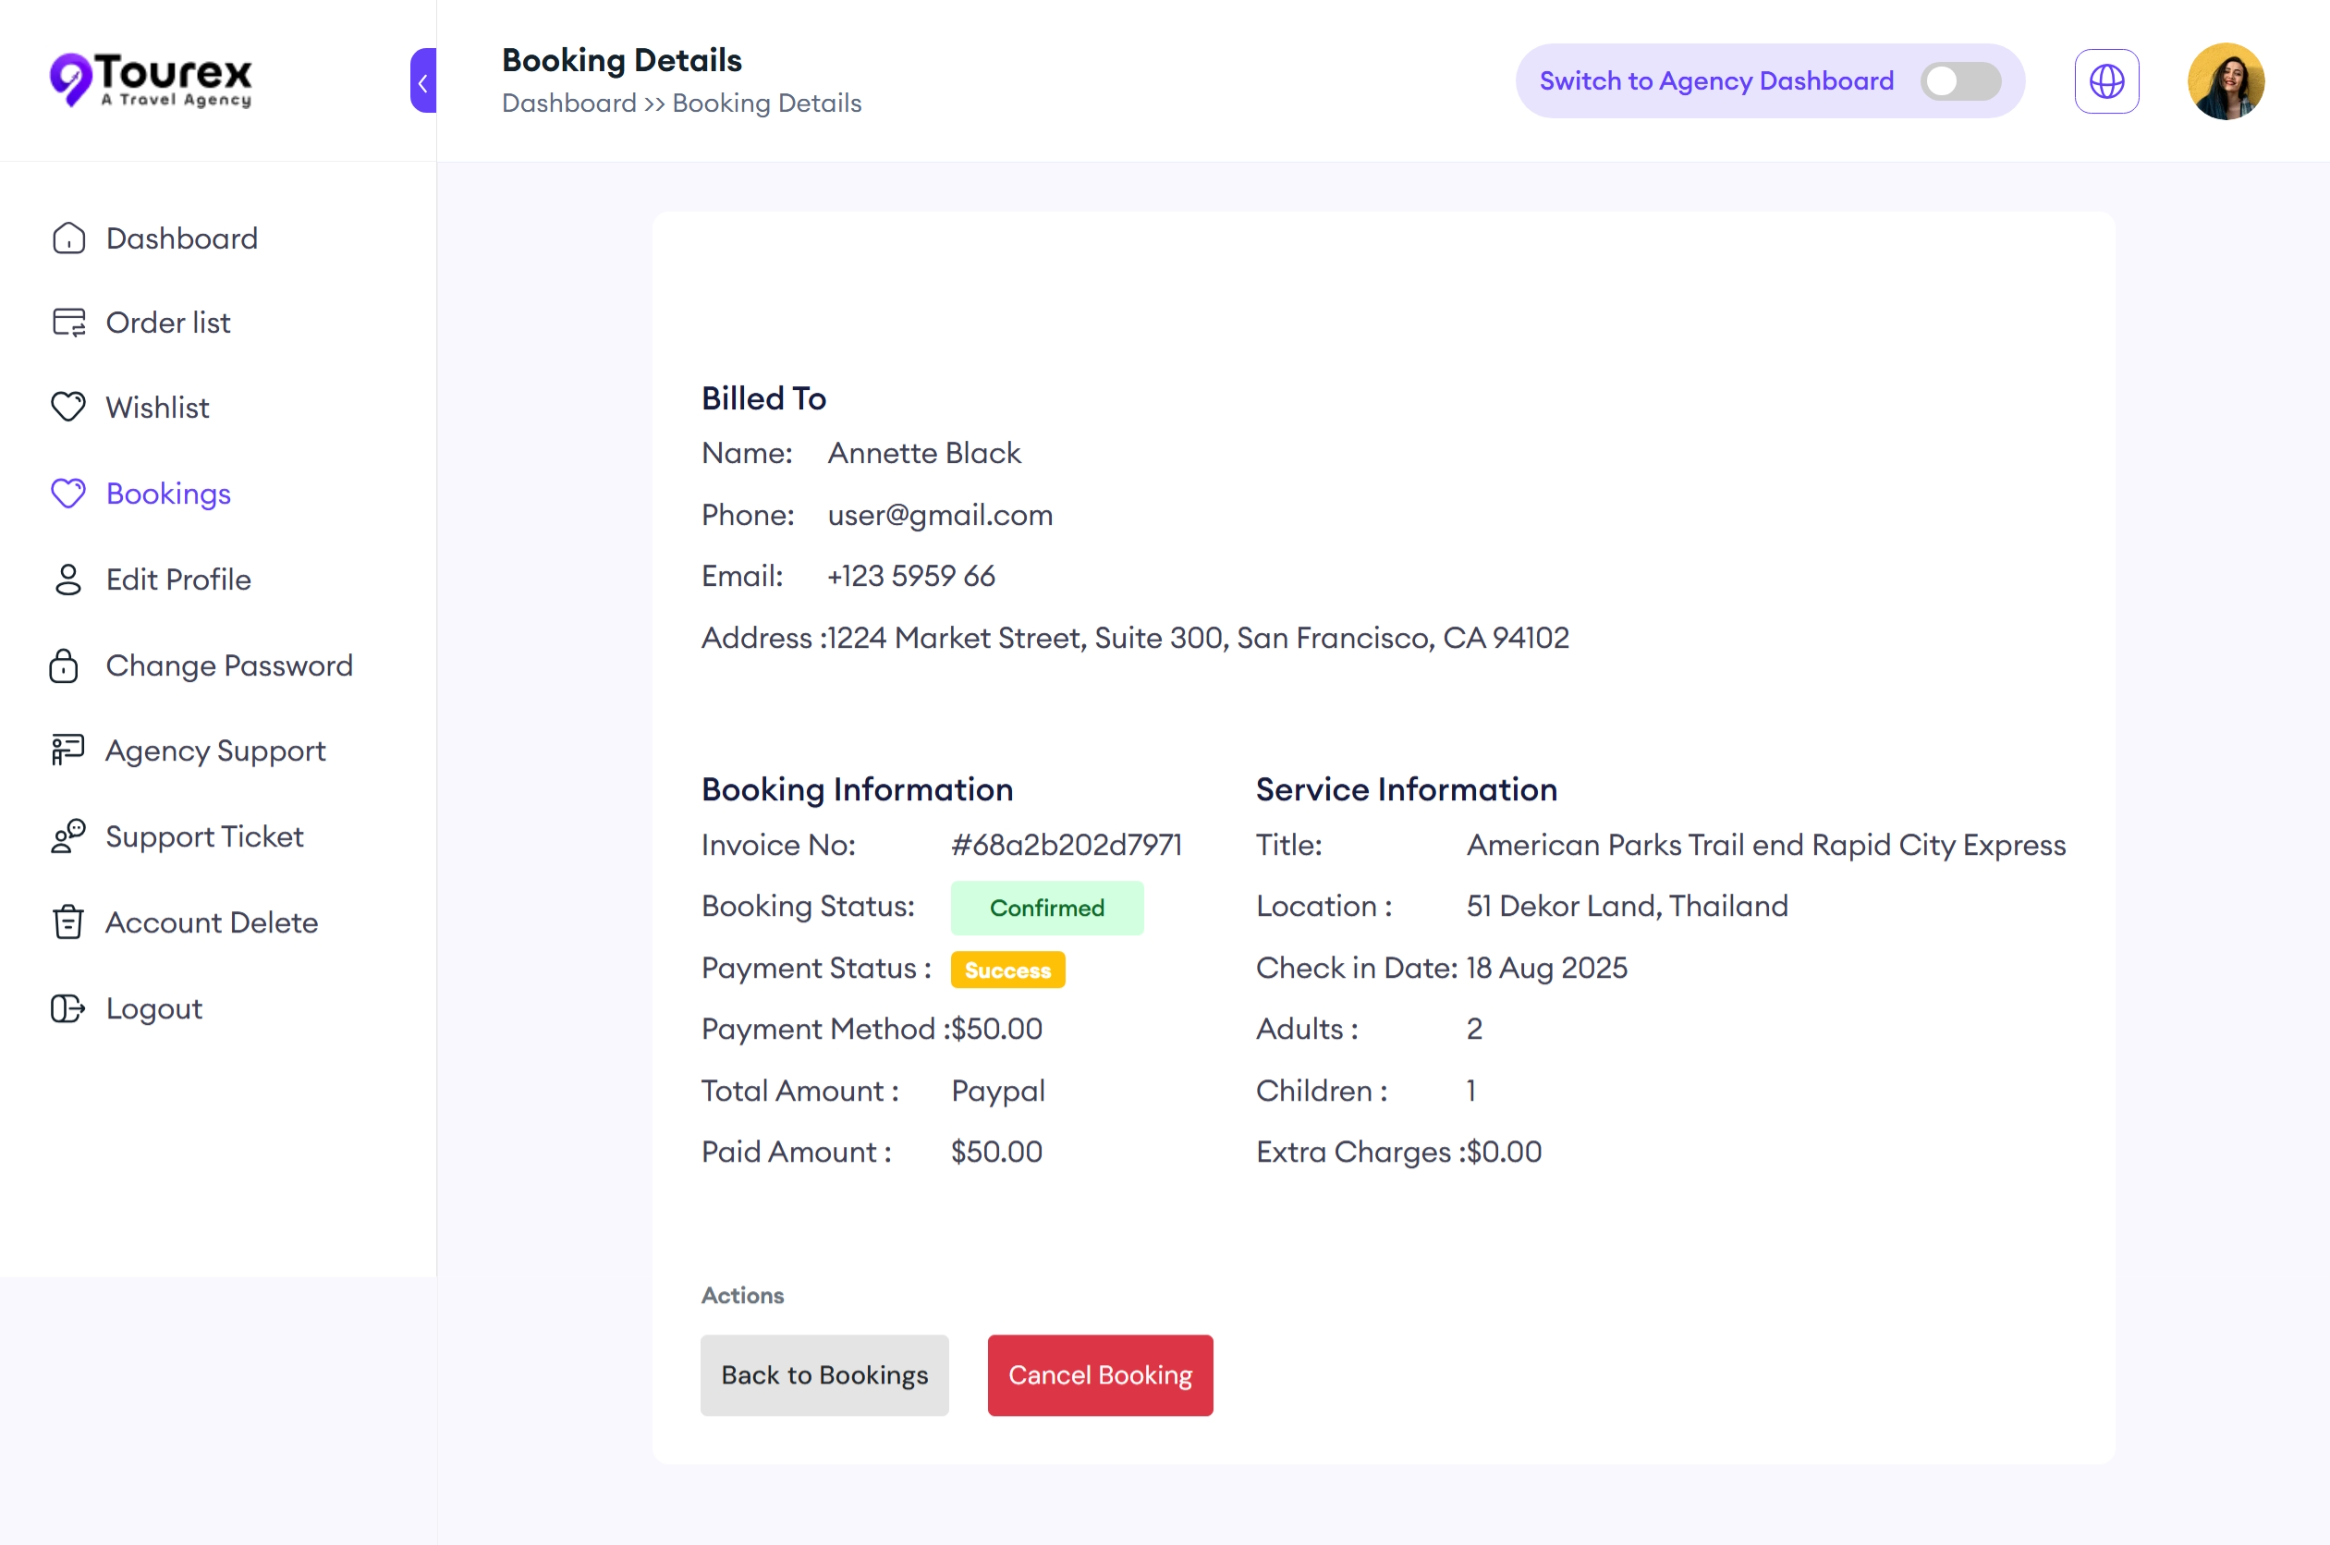Image resolution: width=2330 pixels, height=1545 pixels.
Task: Collapse the sidebar with the purple chevron
Action: pos(423,81)
